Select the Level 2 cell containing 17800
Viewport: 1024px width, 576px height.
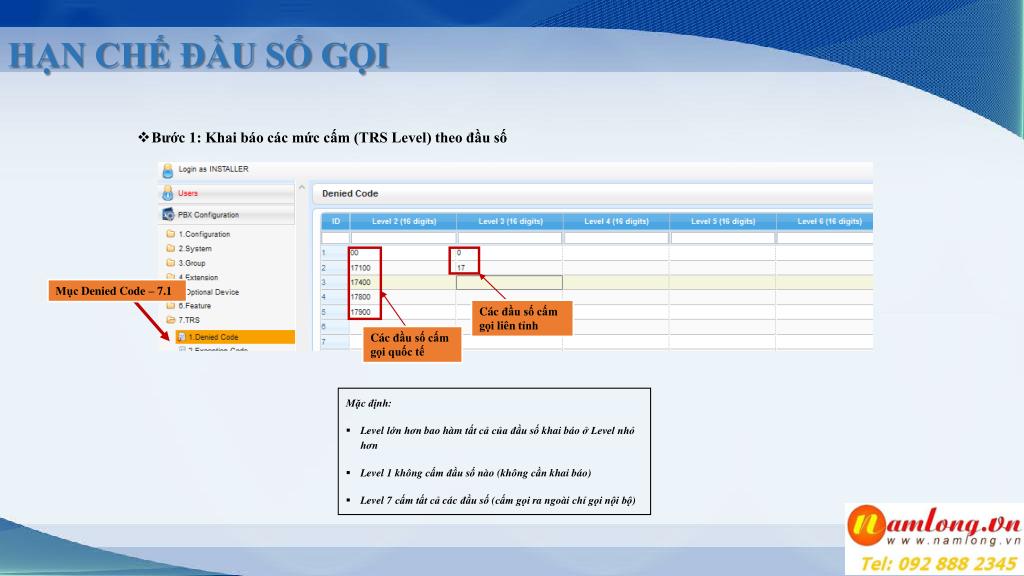tap(403, 296)
